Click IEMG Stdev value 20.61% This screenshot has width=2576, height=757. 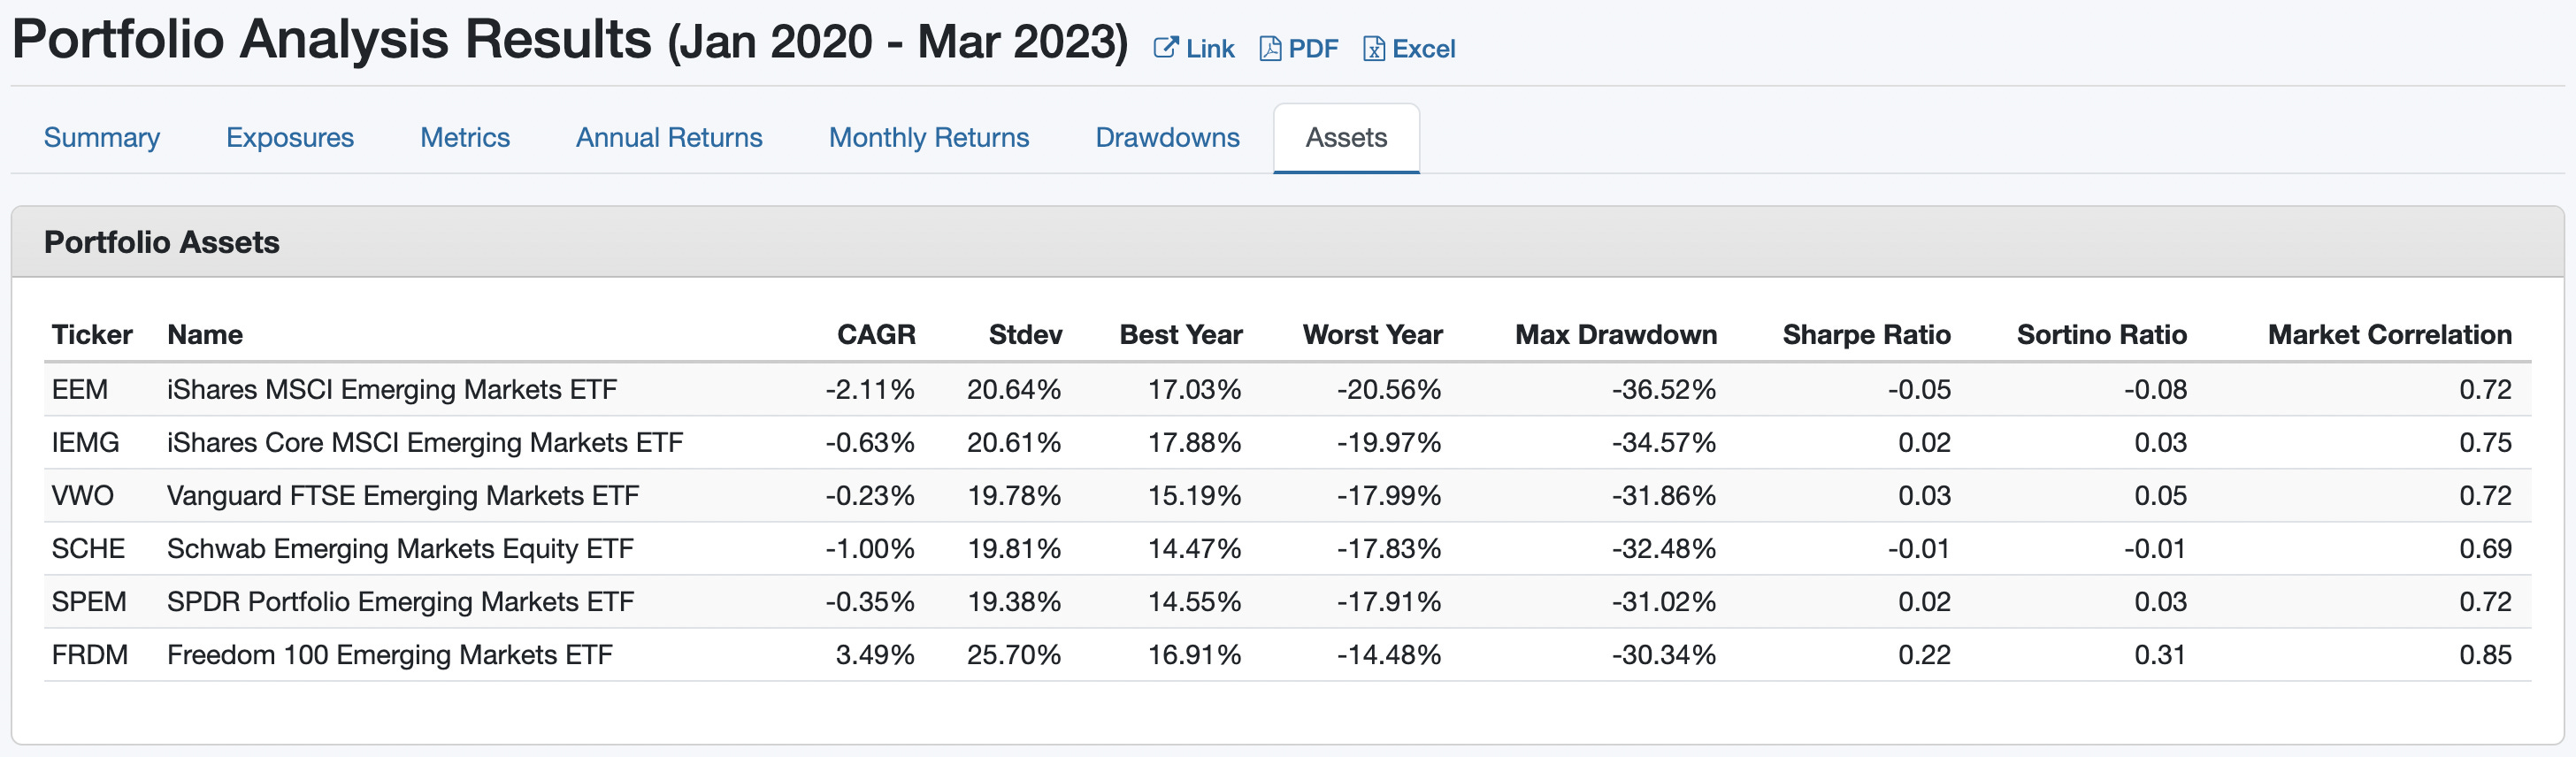click(1014, 442)
